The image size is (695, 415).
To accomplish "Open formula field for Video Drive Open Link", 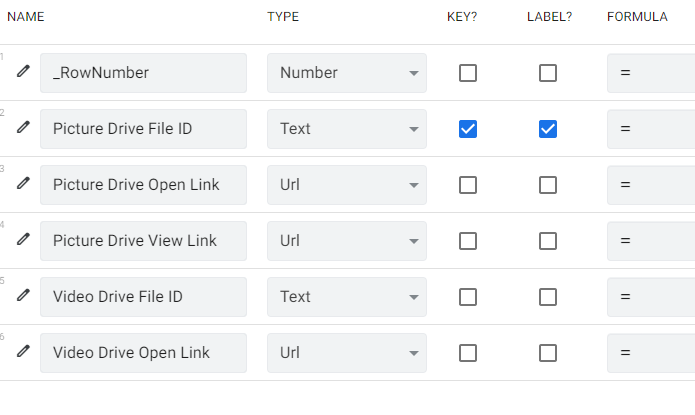I will 651,353.
